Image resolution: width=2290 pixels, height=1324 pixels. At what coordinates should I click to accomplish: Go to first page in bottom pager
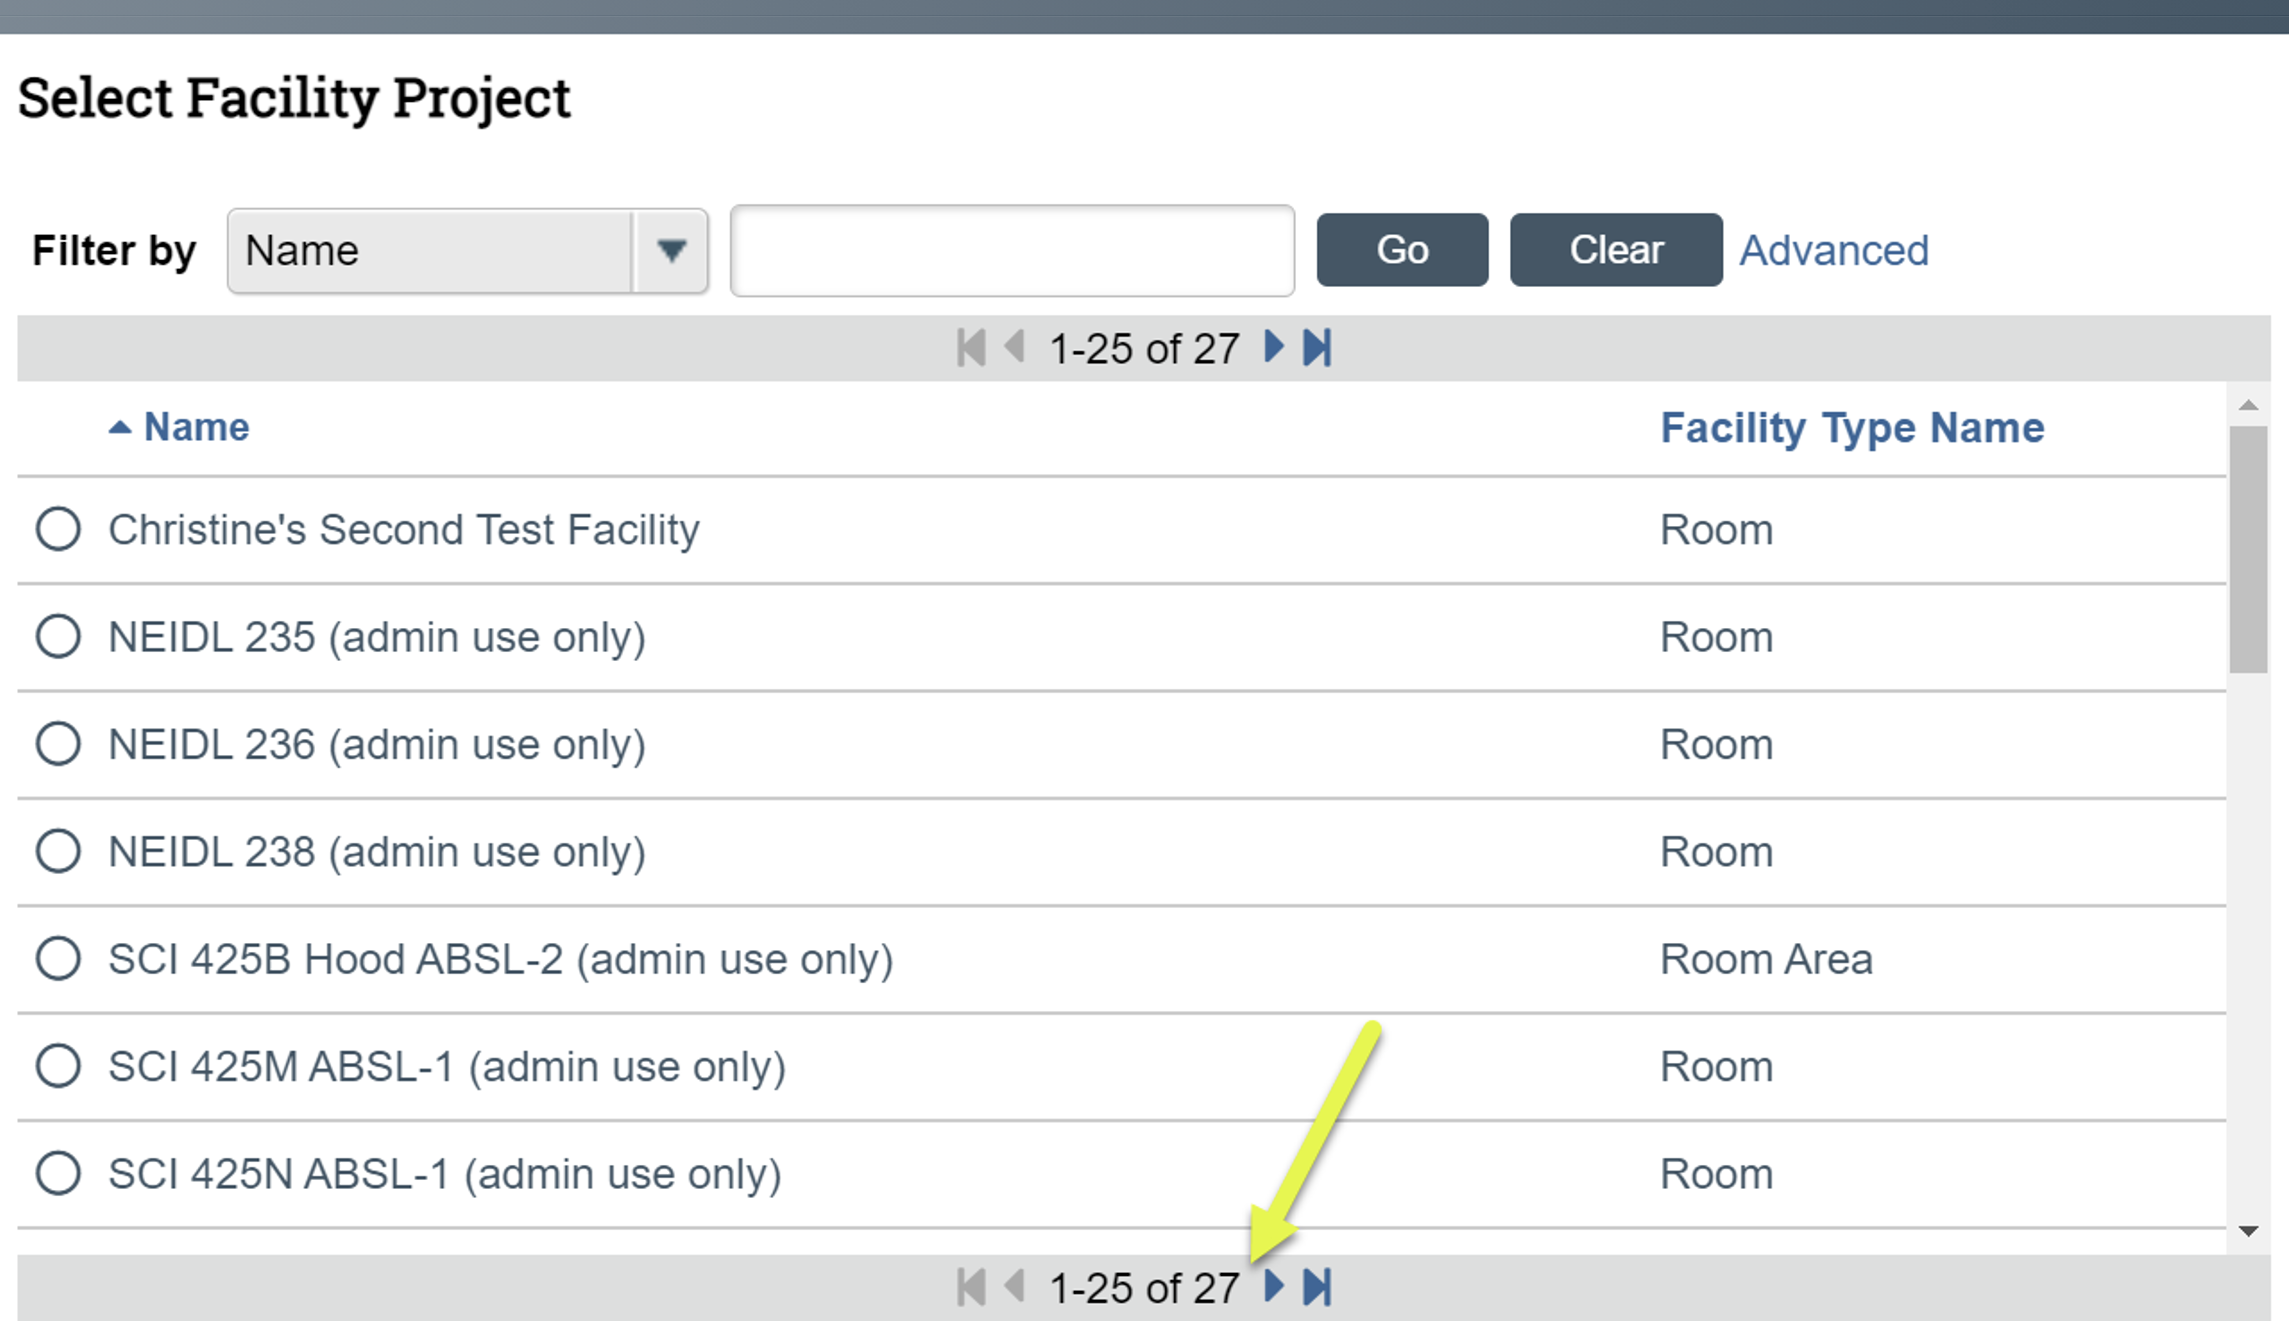click(x=971, y=1287)
